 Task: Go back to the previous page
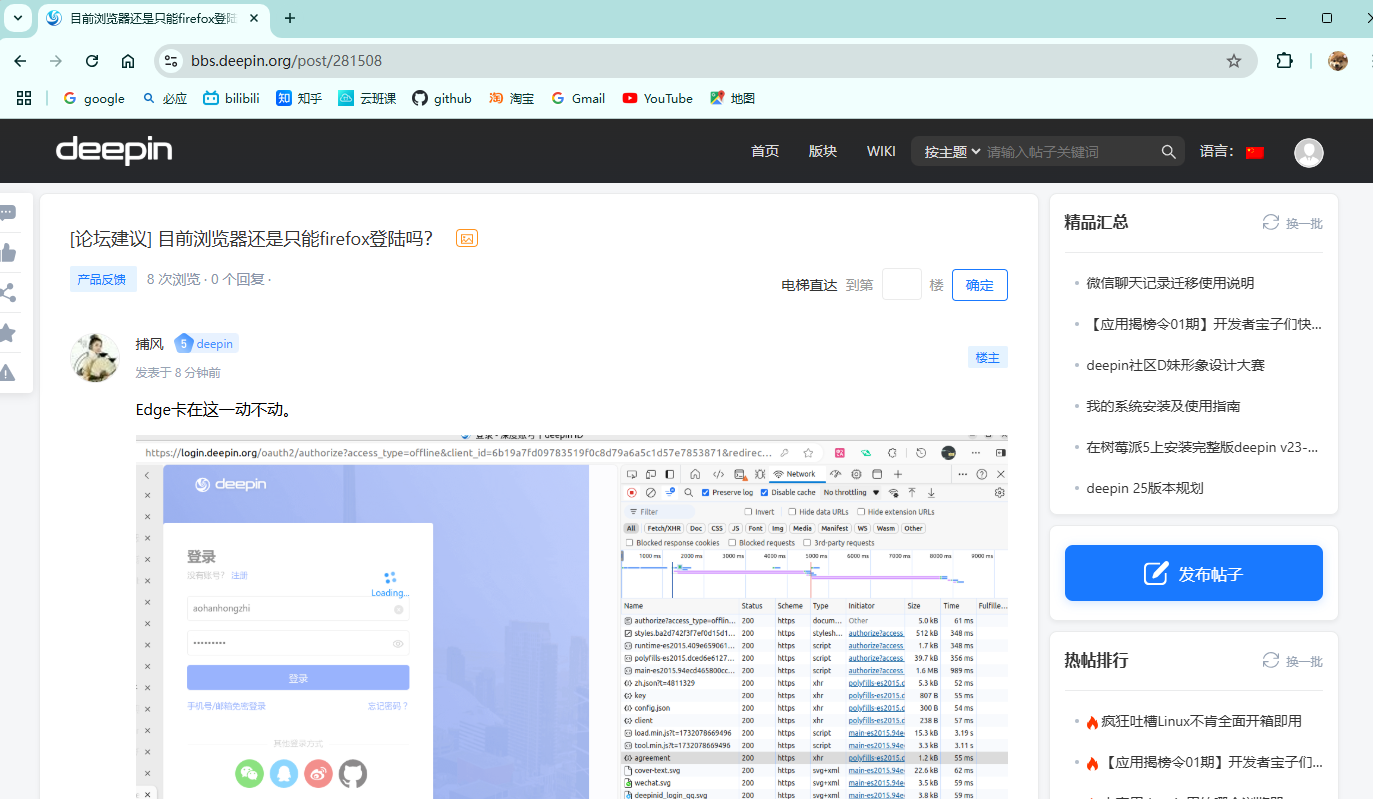20,61
